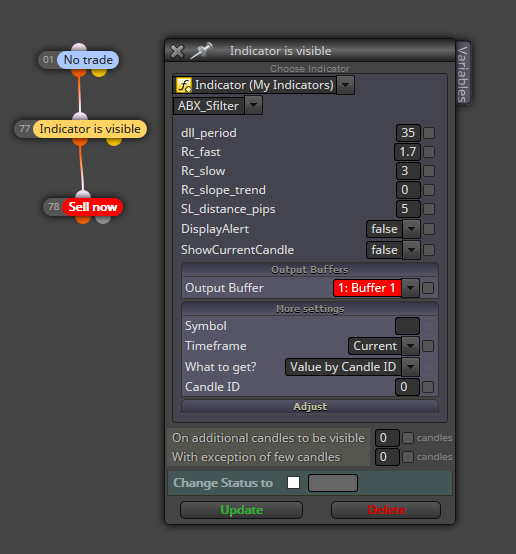Edit the SL_distance_pips value 5

408,209
